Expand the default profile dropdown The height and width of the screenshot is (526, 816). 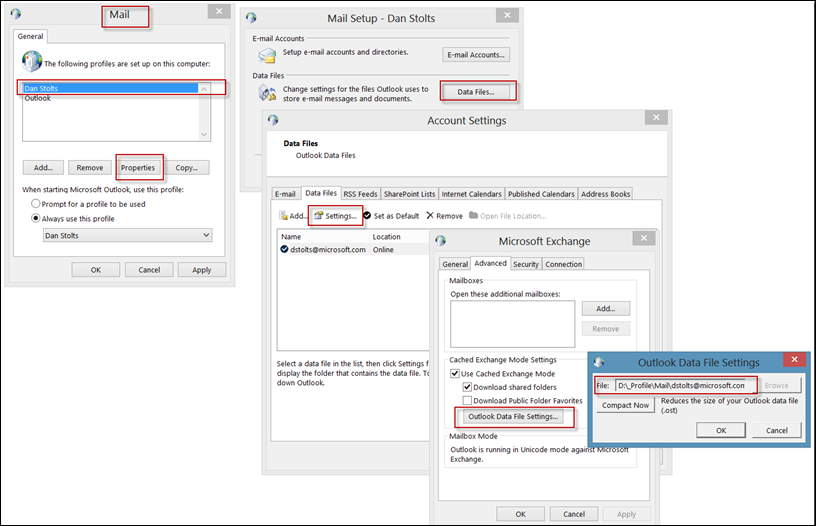pos(206,235)
